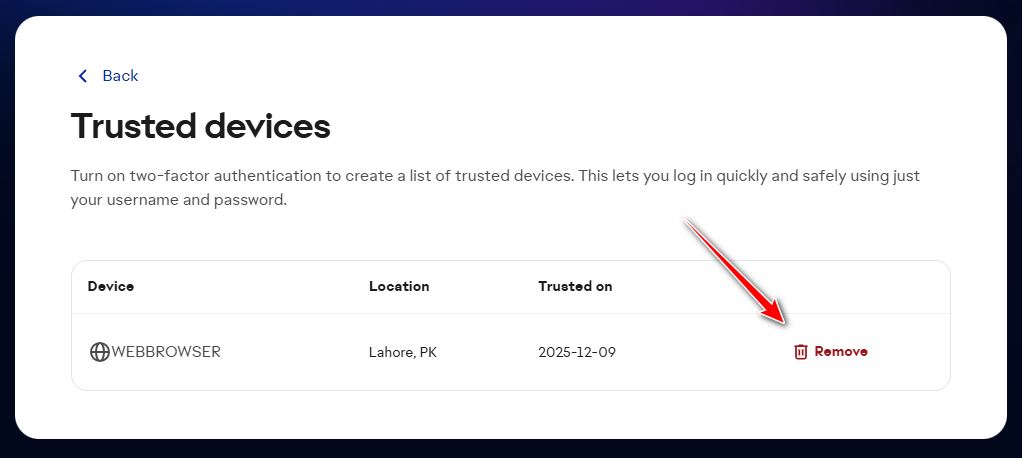Click the red annotation arrow's head
1022x458 pixels.
780,317
